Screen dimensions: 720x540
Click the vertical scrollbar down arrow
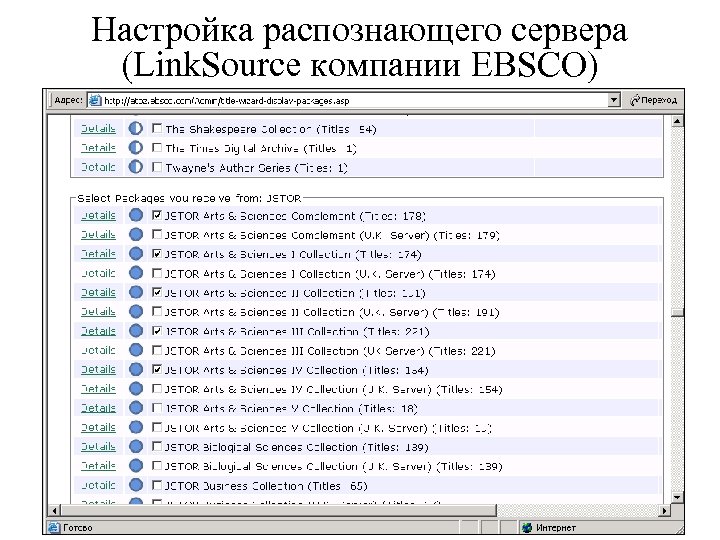pos(677,497)
